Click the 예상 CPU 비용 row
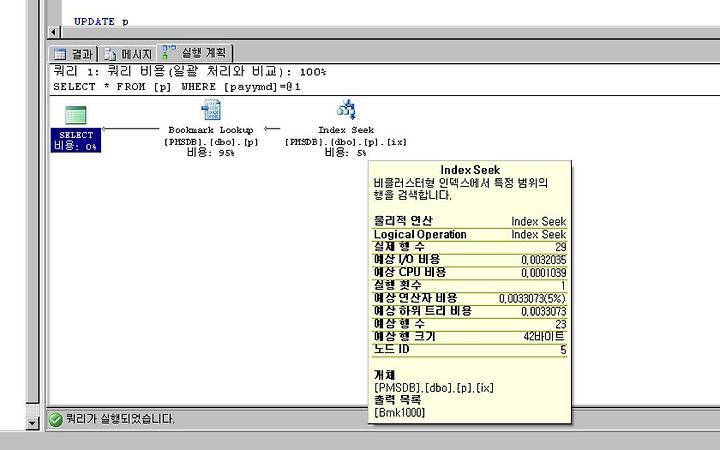 (x=470, y=273)
